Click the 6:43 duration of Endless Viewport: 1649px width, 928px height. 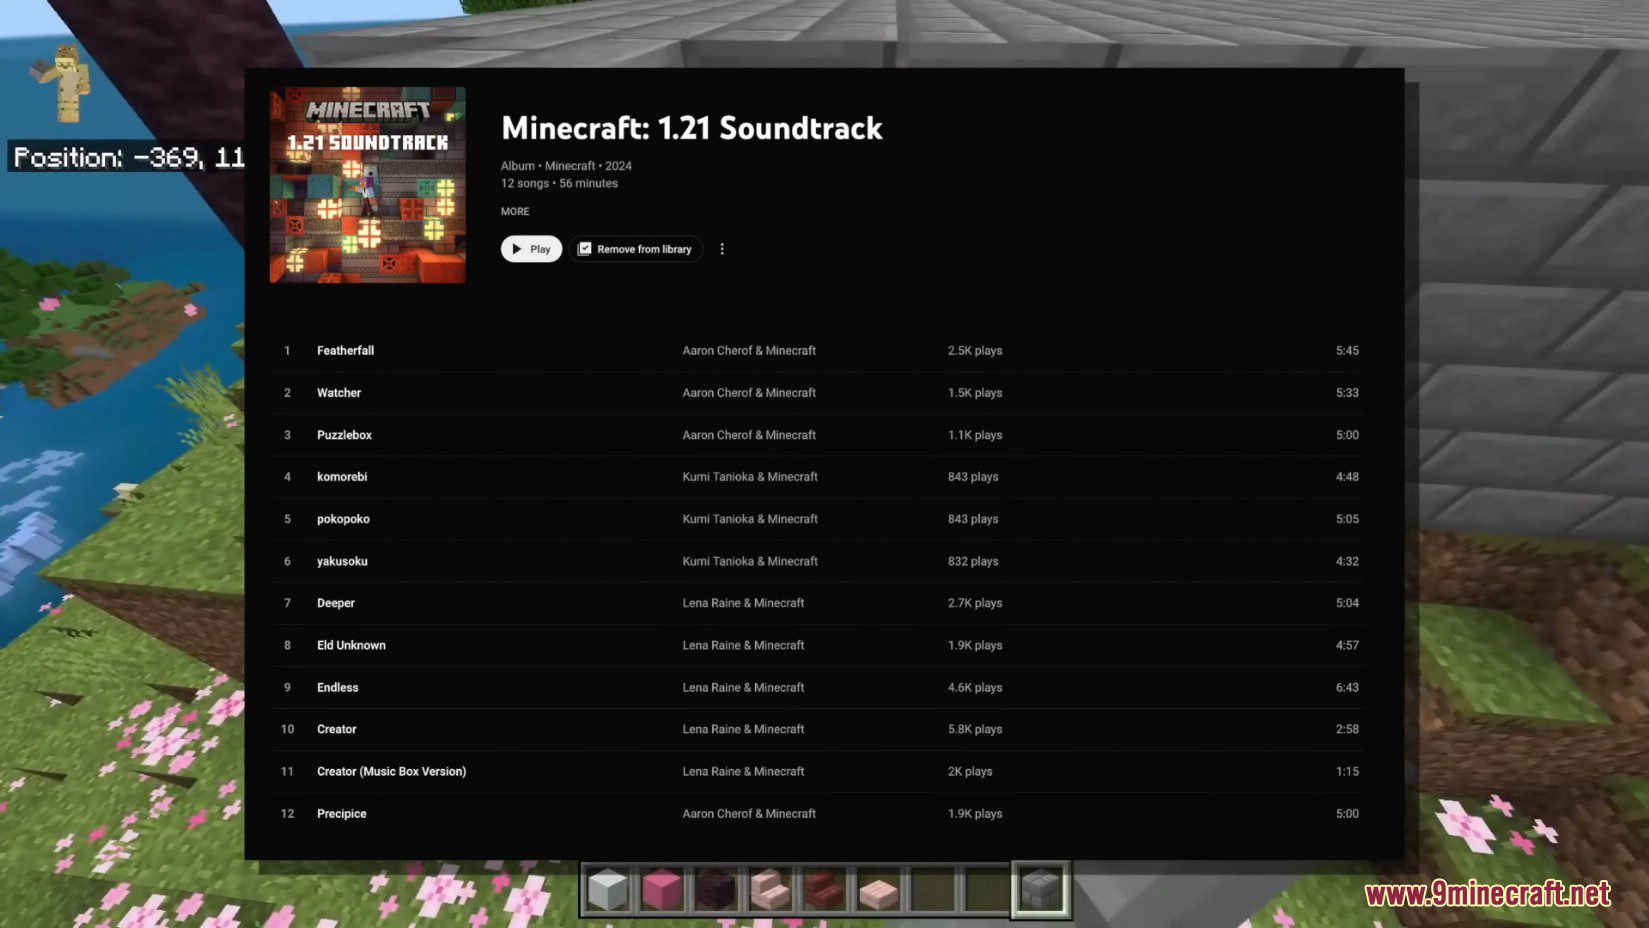coord(1347,687)
